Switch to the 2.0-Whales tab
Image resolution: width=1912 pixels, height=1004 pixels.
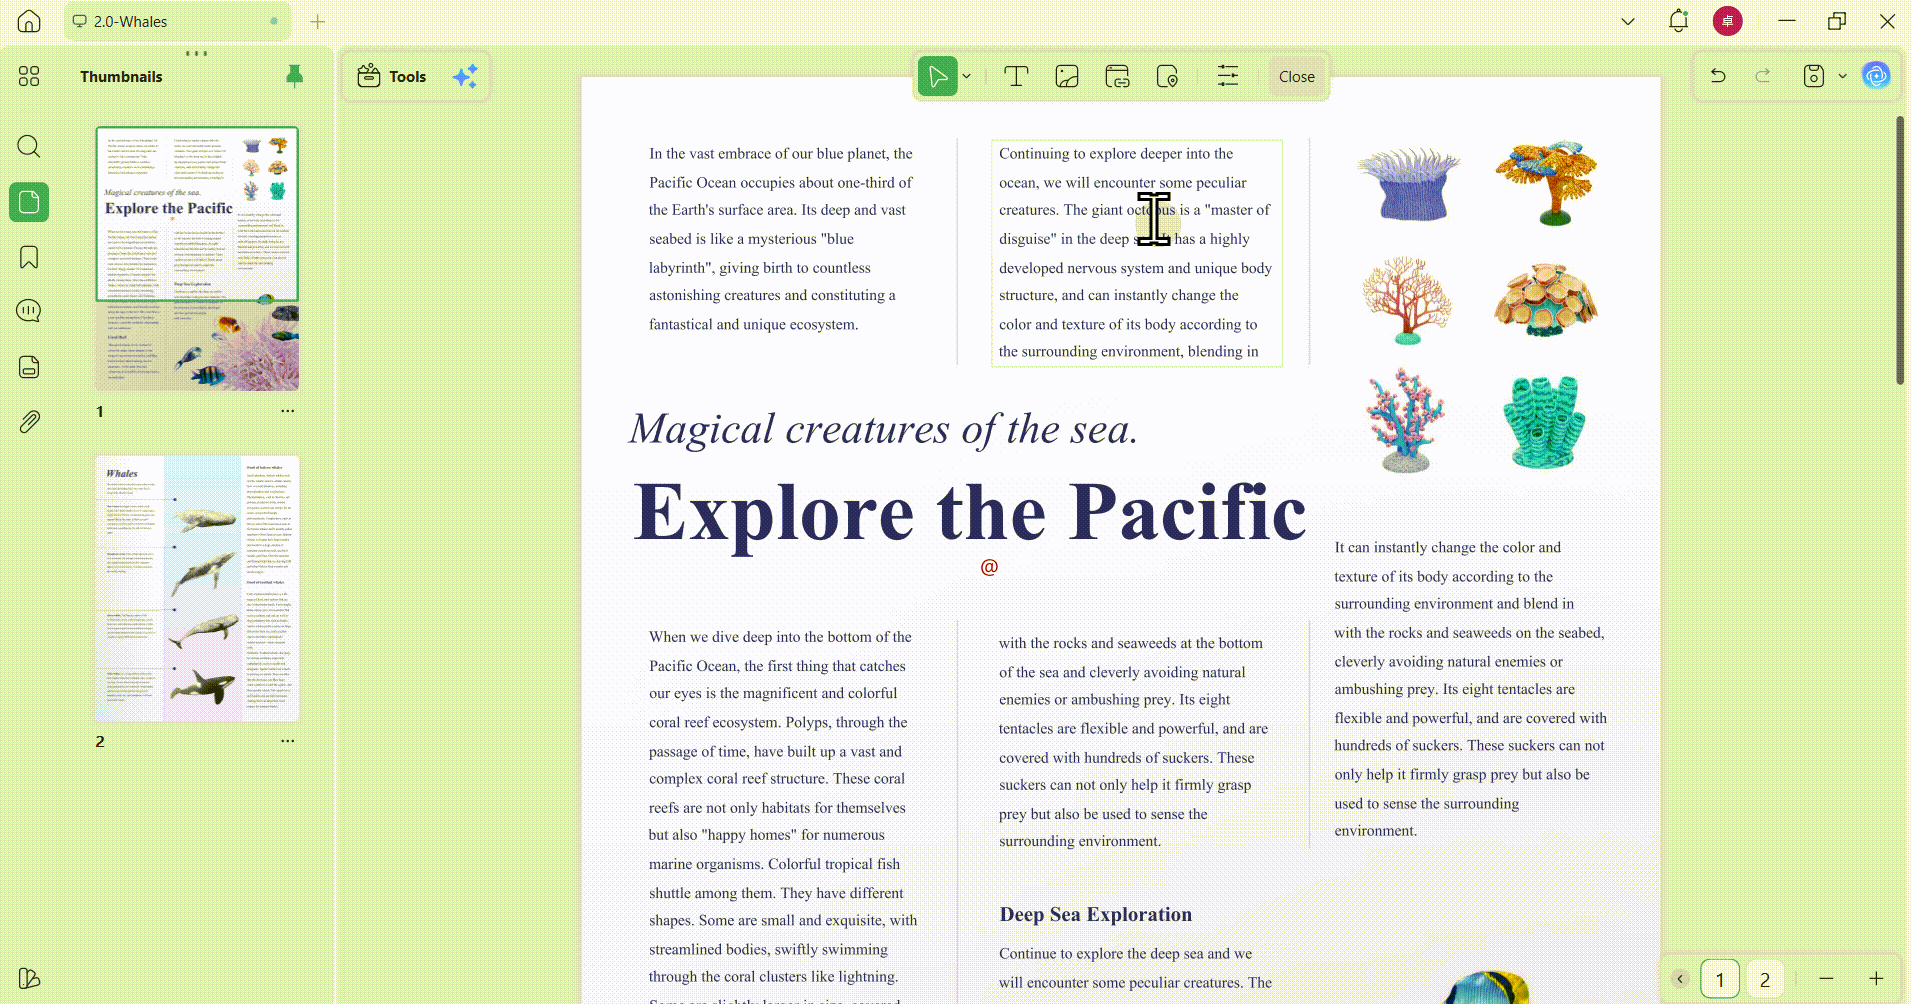click(x=177, y=21)
